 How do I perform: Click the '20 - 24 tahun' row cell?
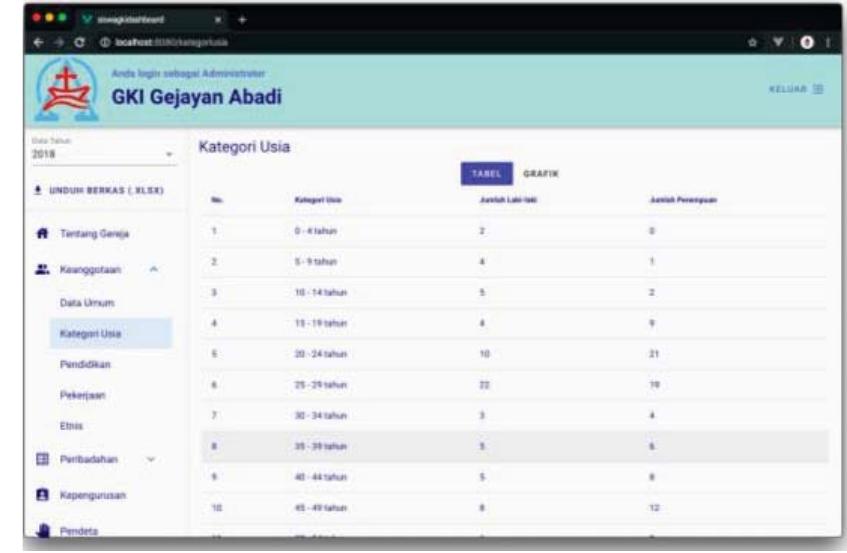(320, 354)
